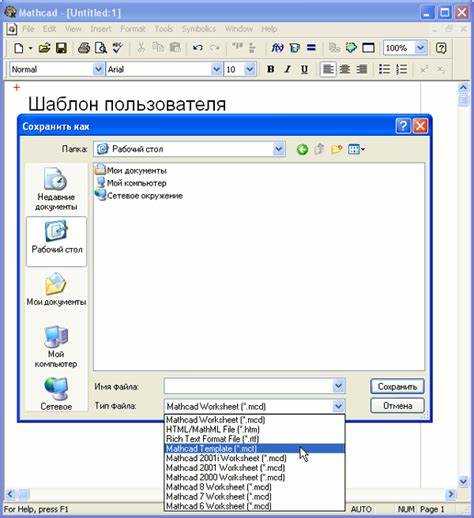Screen dimensions: 474x518
Task: Open the font size 10 dropdown
Action: (250, 69)
